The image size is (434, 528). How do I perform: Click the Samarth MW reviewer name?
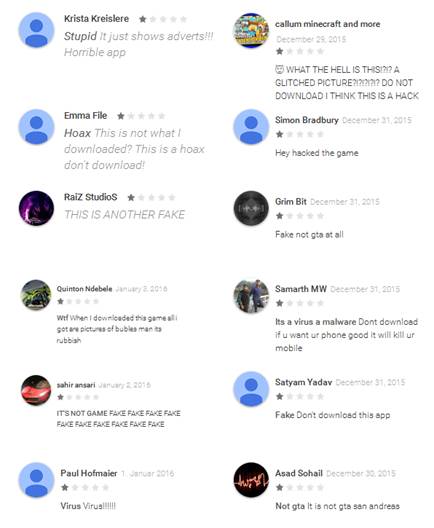tap(301, 289)
